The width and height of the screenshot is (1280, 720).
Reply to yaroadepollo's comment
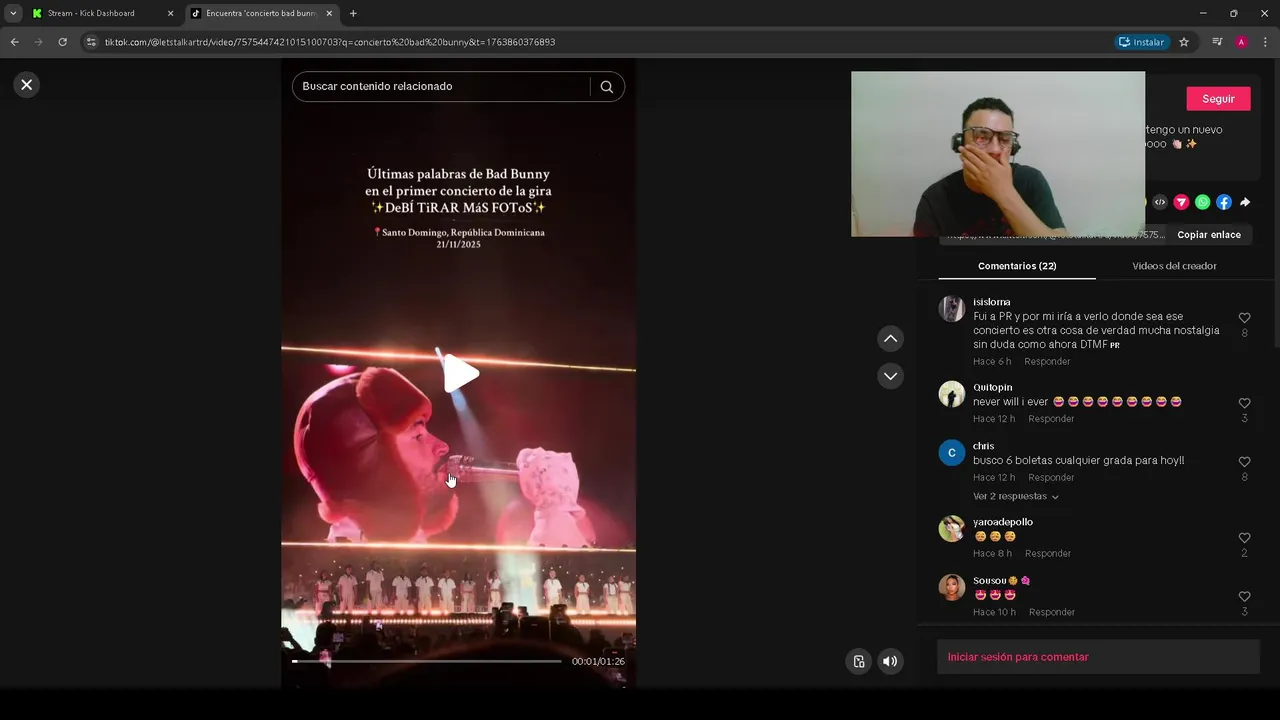(x=1048, y=554)
